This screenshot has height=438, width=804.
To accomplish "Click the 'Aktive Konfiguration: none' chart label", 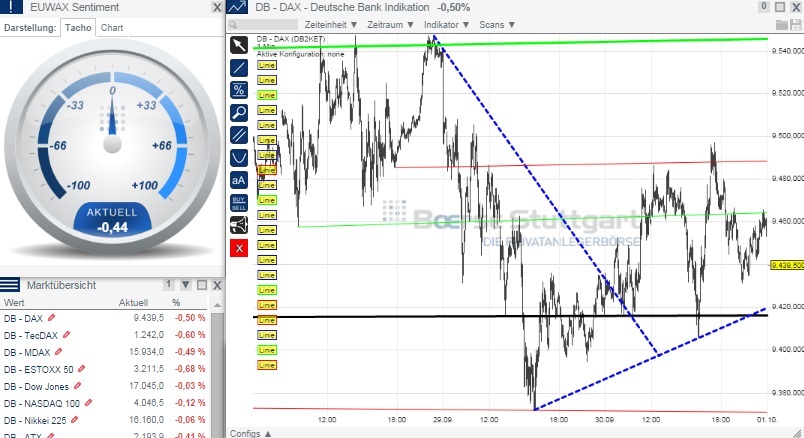I will (x=300, y=54).
